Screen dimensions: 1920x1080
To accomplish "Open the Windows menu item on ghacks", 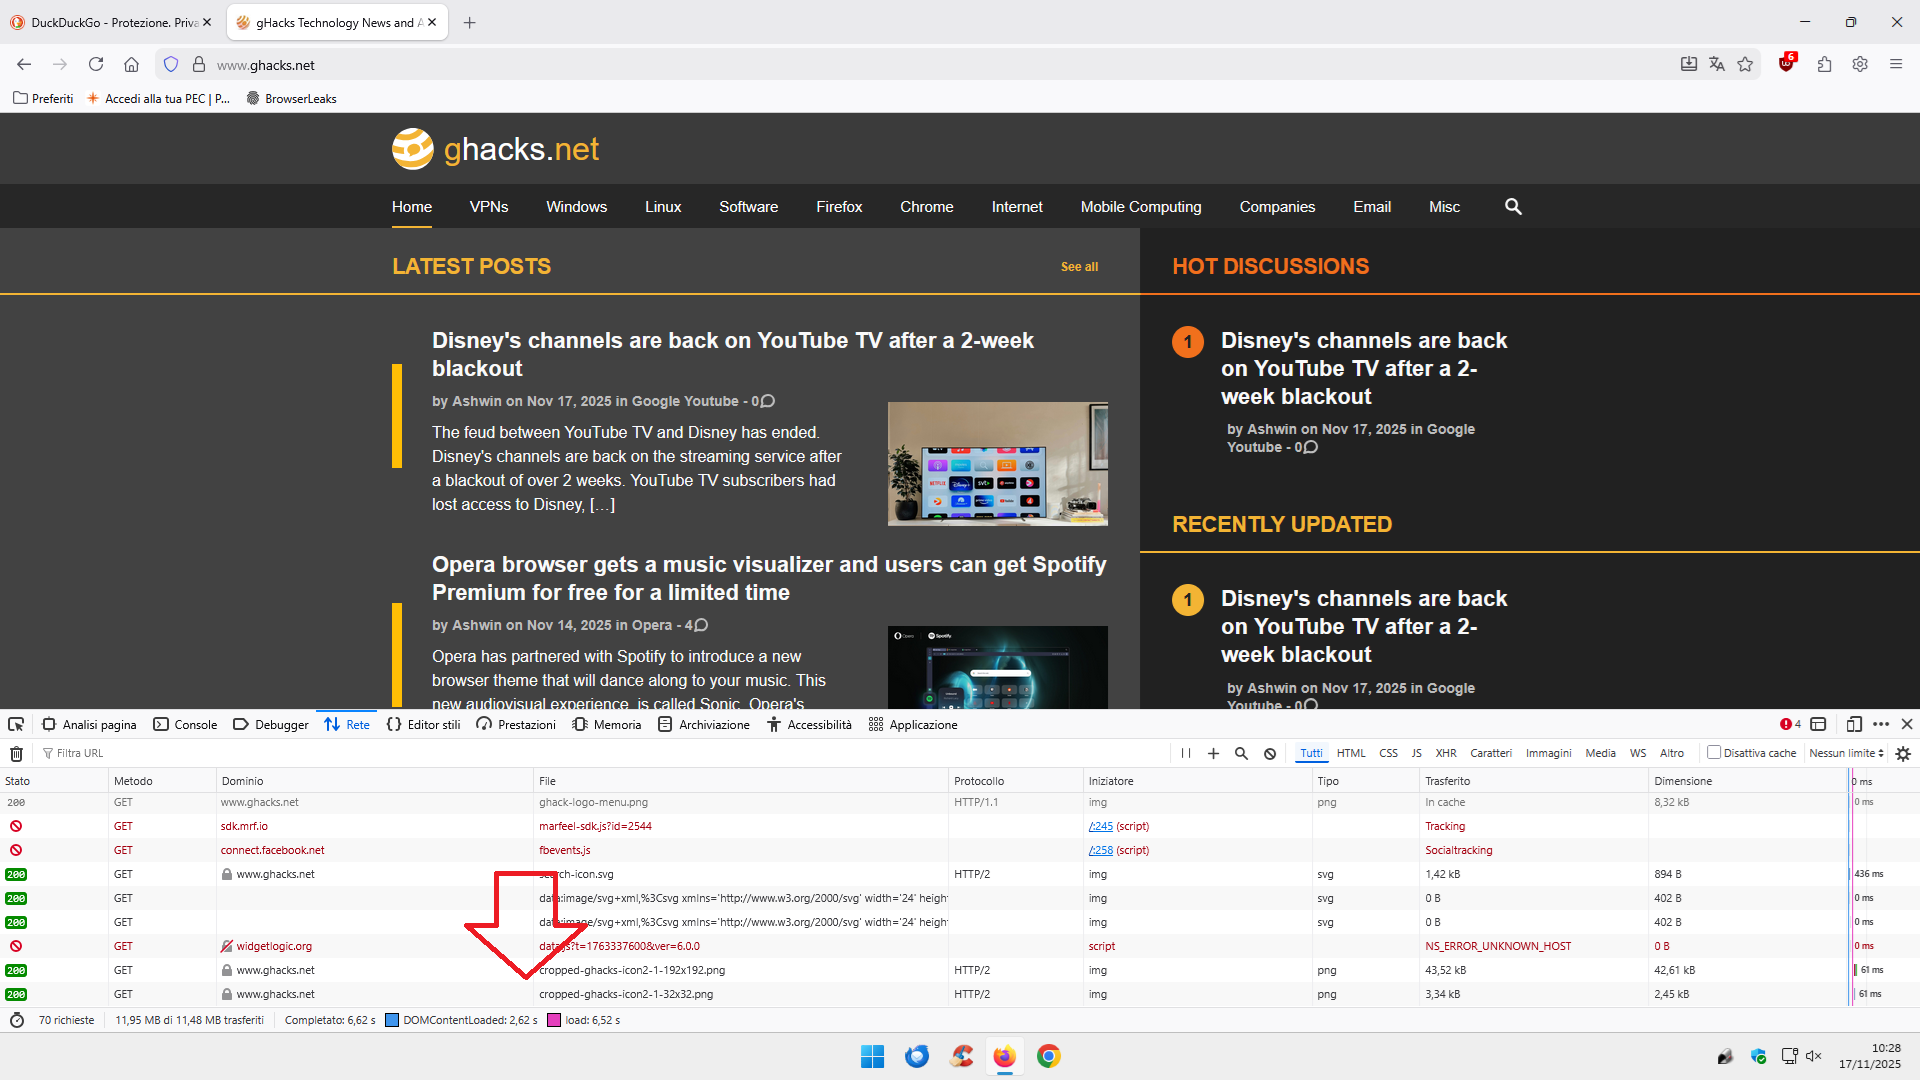I will 576,206.
